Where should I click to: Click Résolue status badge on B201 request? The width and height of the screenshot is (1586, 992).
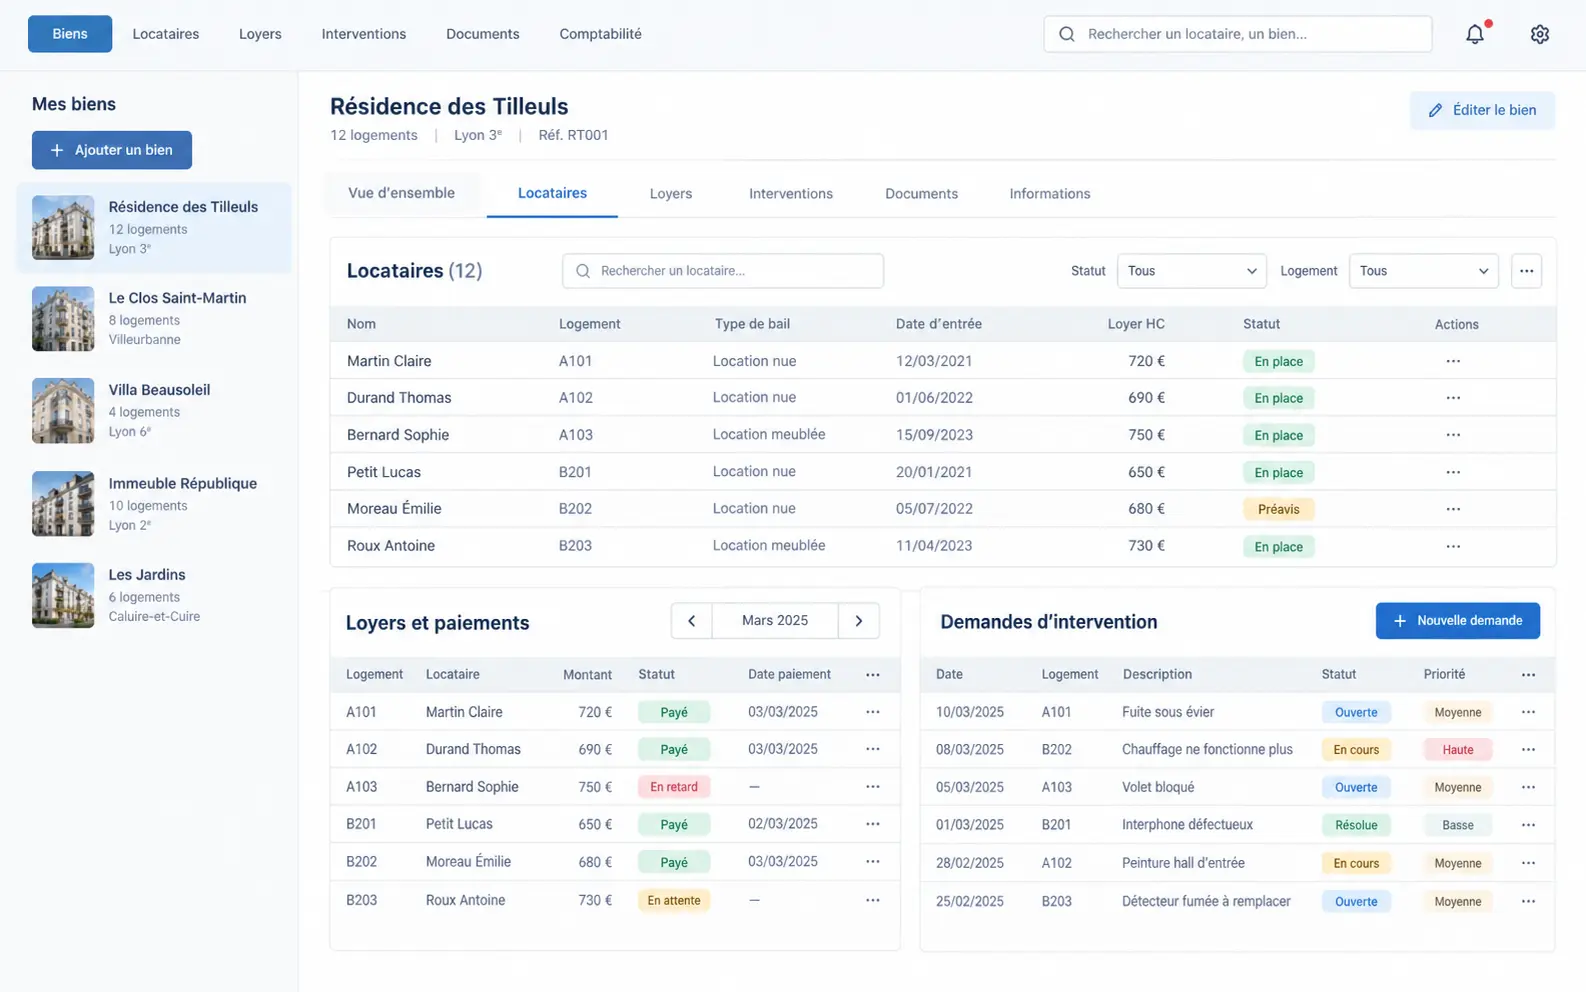point(1356,825)
